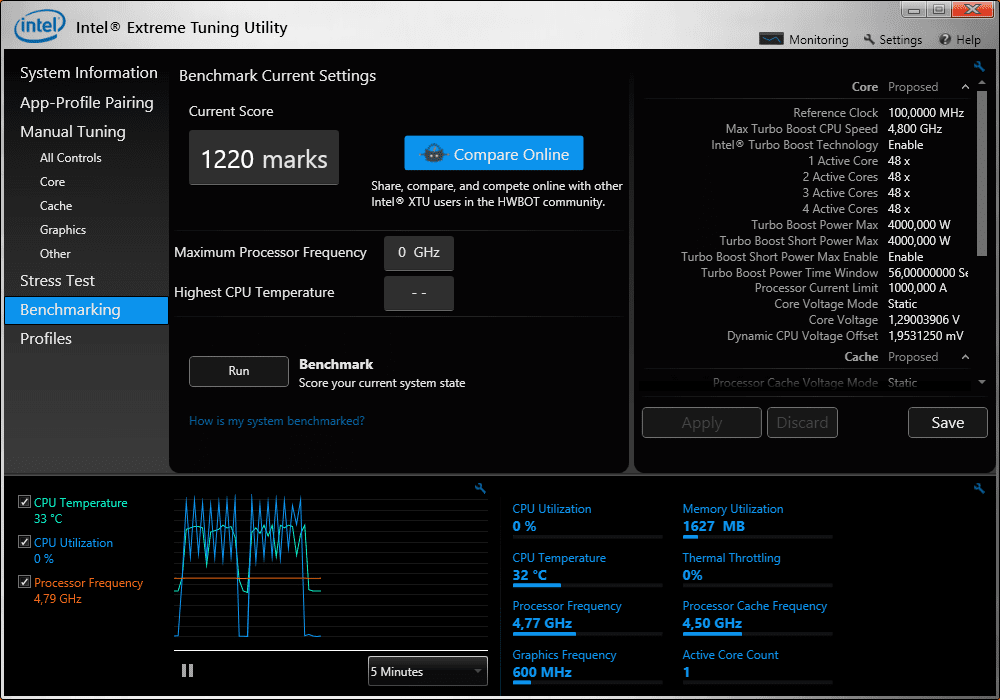Select Graphics tuning page

pyautogui.click(x=62, y=230)
